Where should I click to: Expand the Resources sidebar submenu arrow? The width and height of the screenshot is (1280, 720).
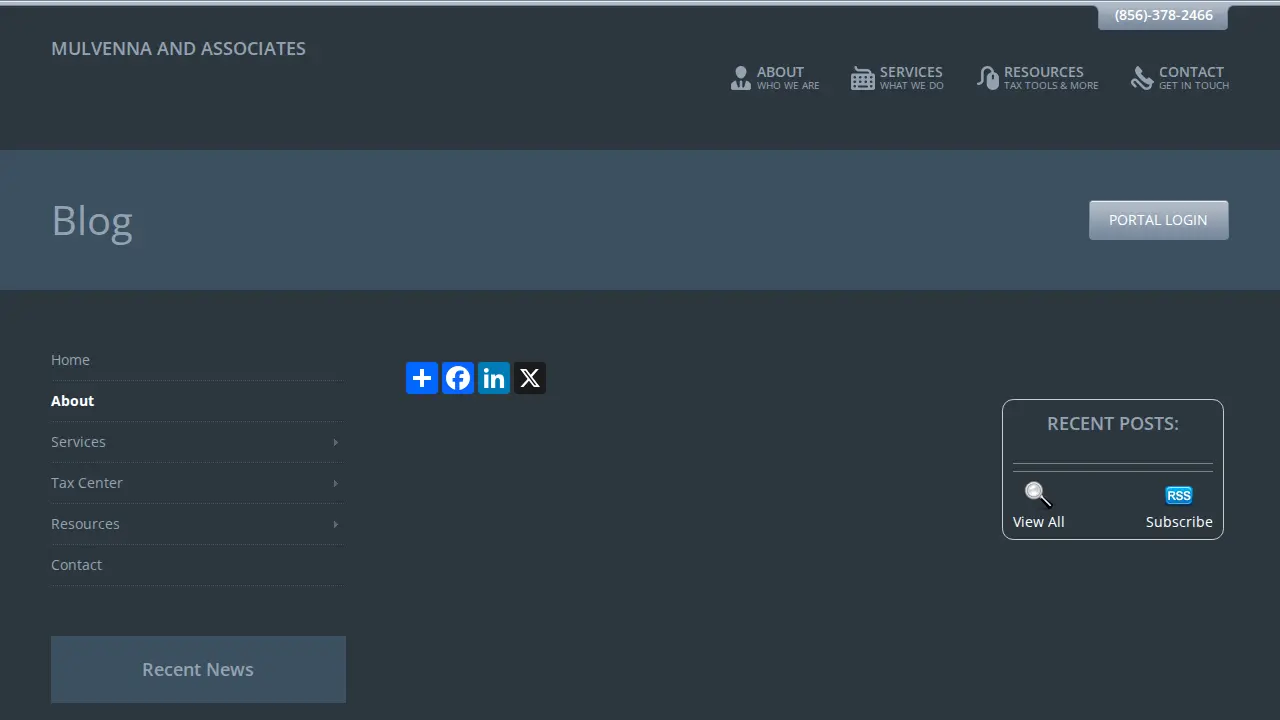[x=335, y=524]
